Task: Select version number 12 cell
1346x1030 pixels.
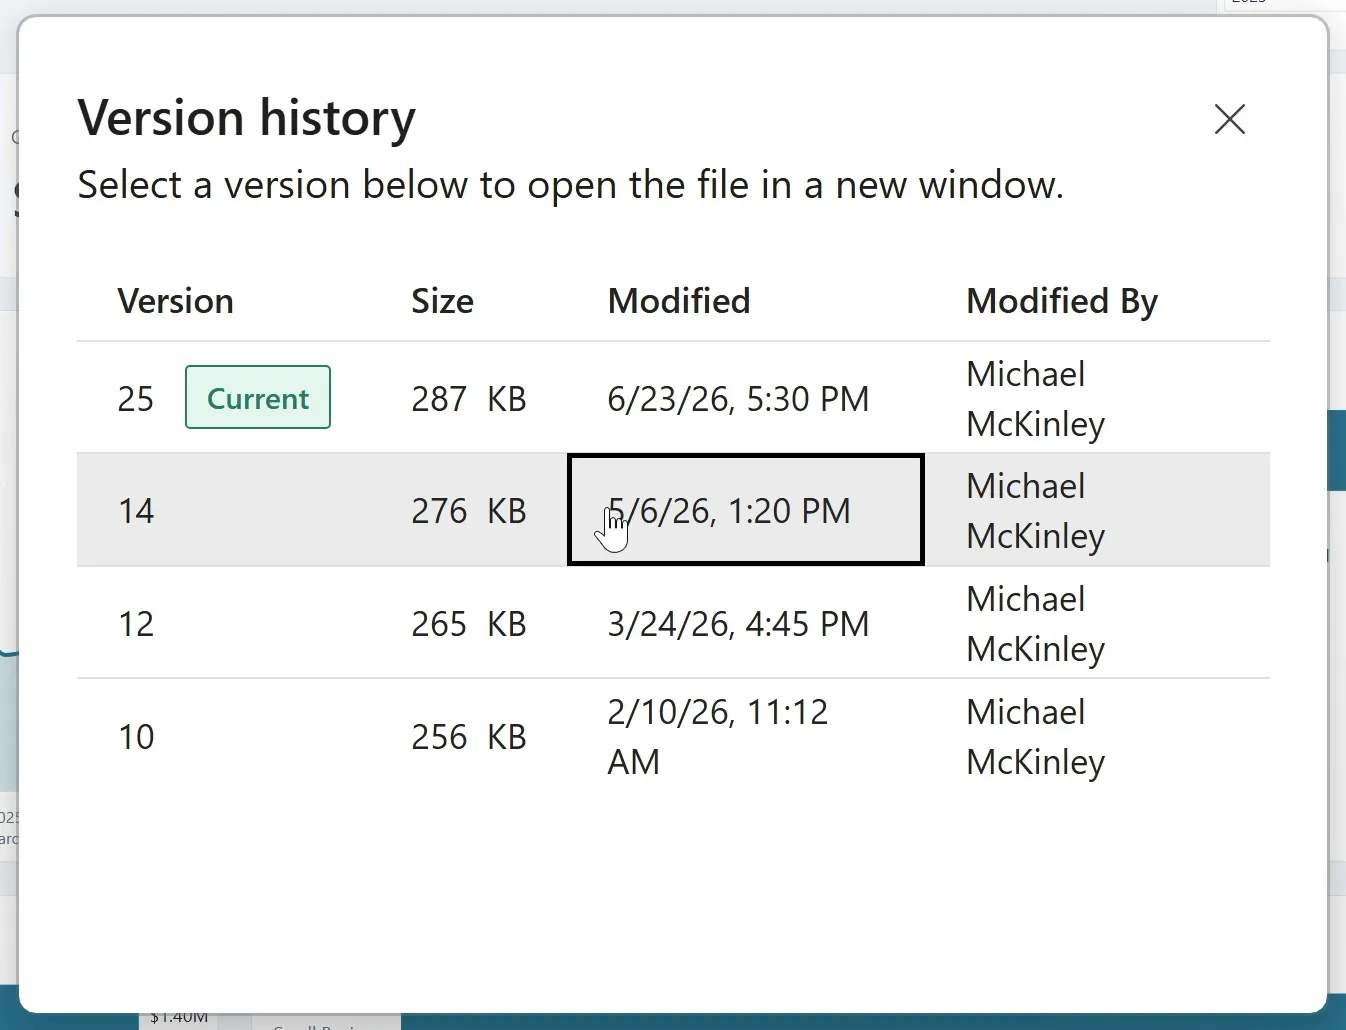Action: coord(136,624)
